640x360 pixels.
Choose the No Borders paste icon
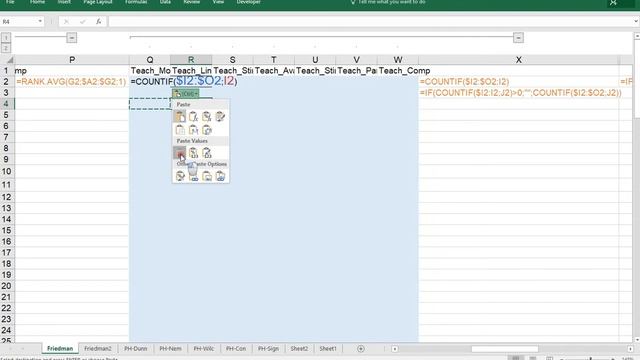pyautogui.click(x=180, y=130)
